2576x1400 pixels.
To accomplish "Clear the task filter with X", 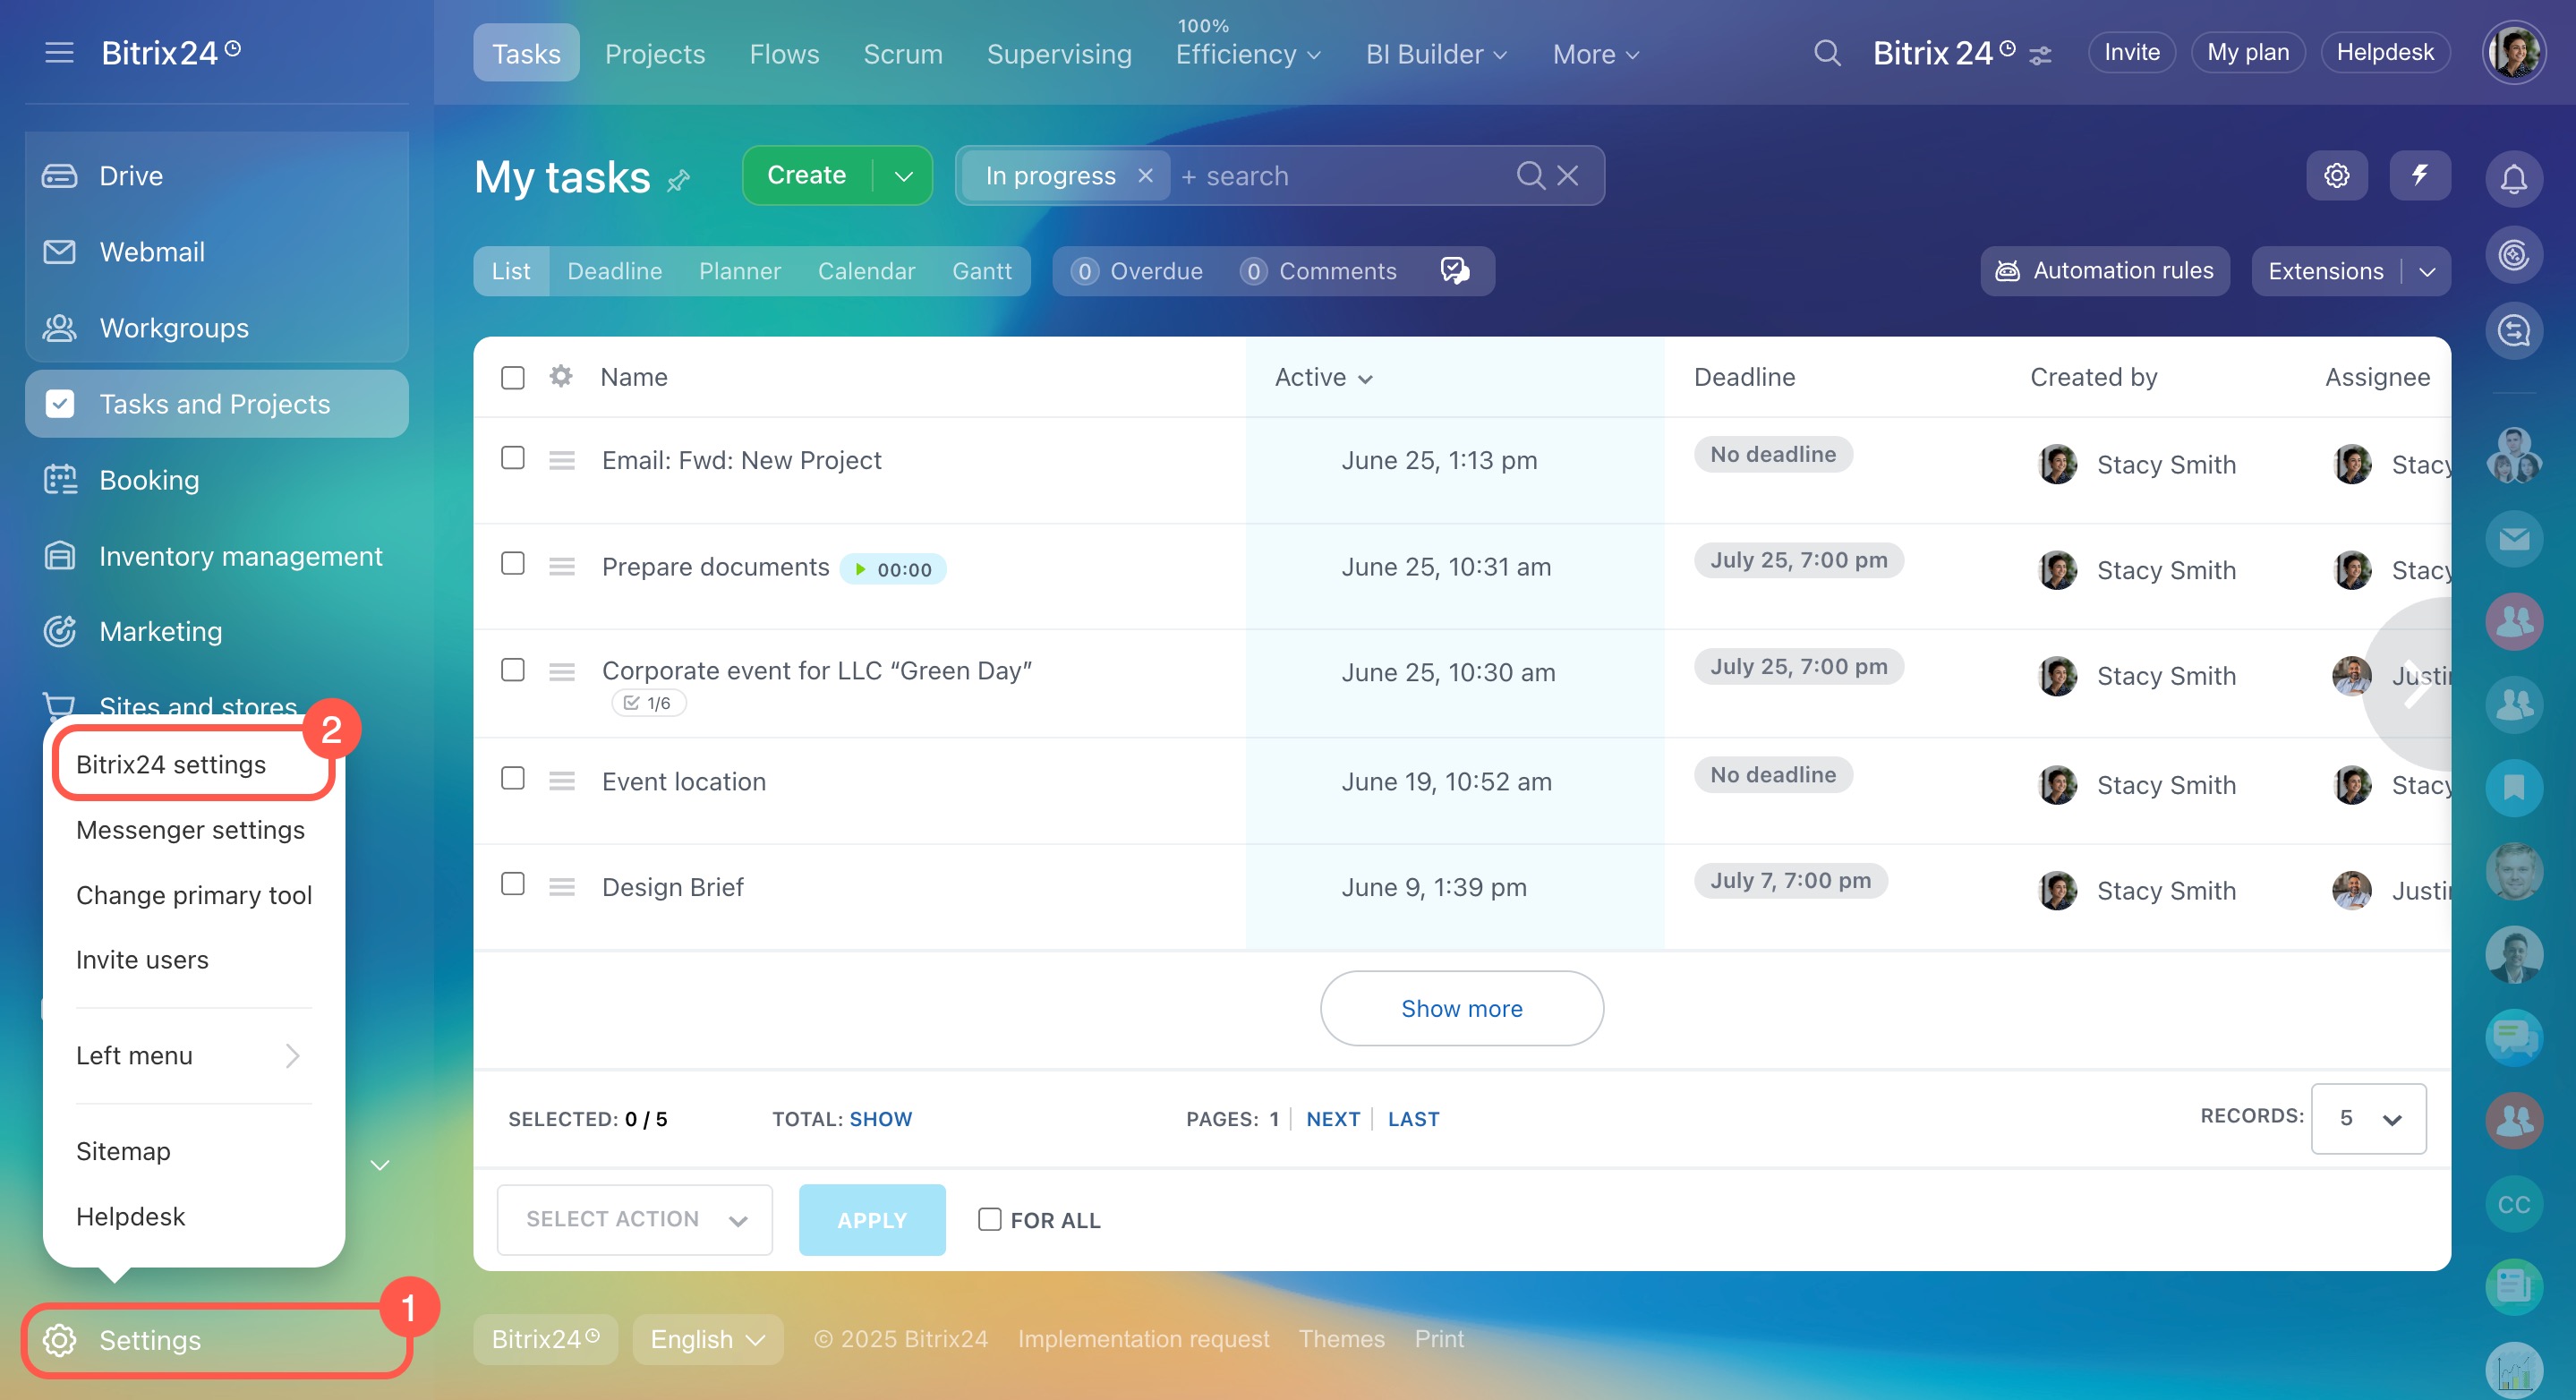I will [1567, 176].
